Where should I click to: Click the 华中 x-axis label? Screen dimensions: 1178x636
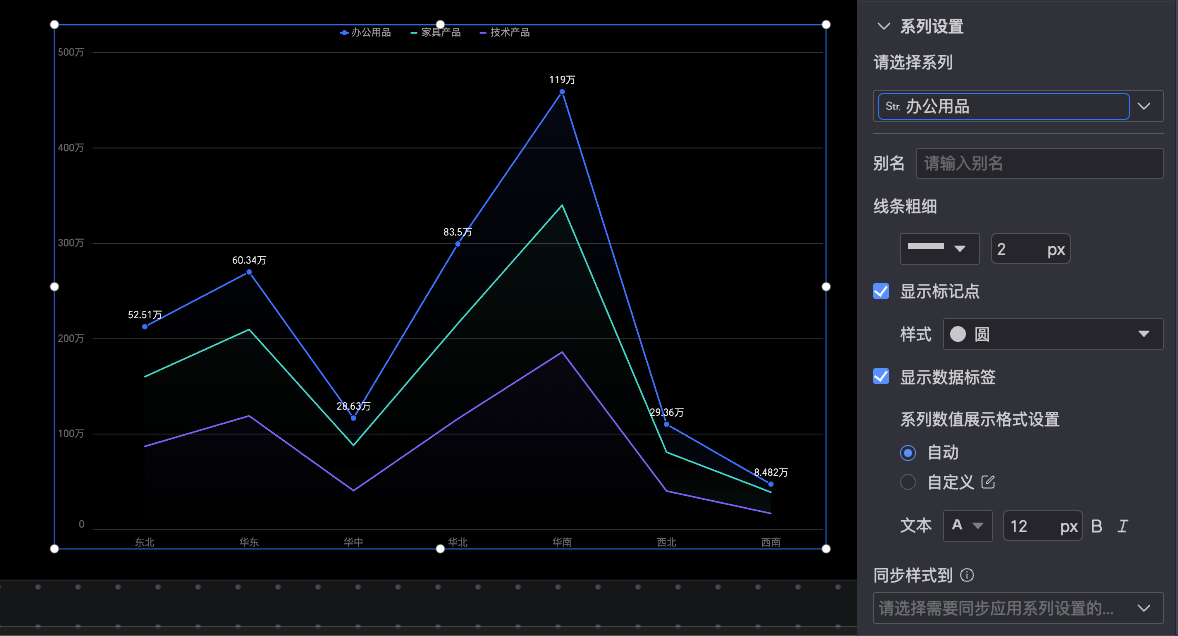[x=353, y=542]
